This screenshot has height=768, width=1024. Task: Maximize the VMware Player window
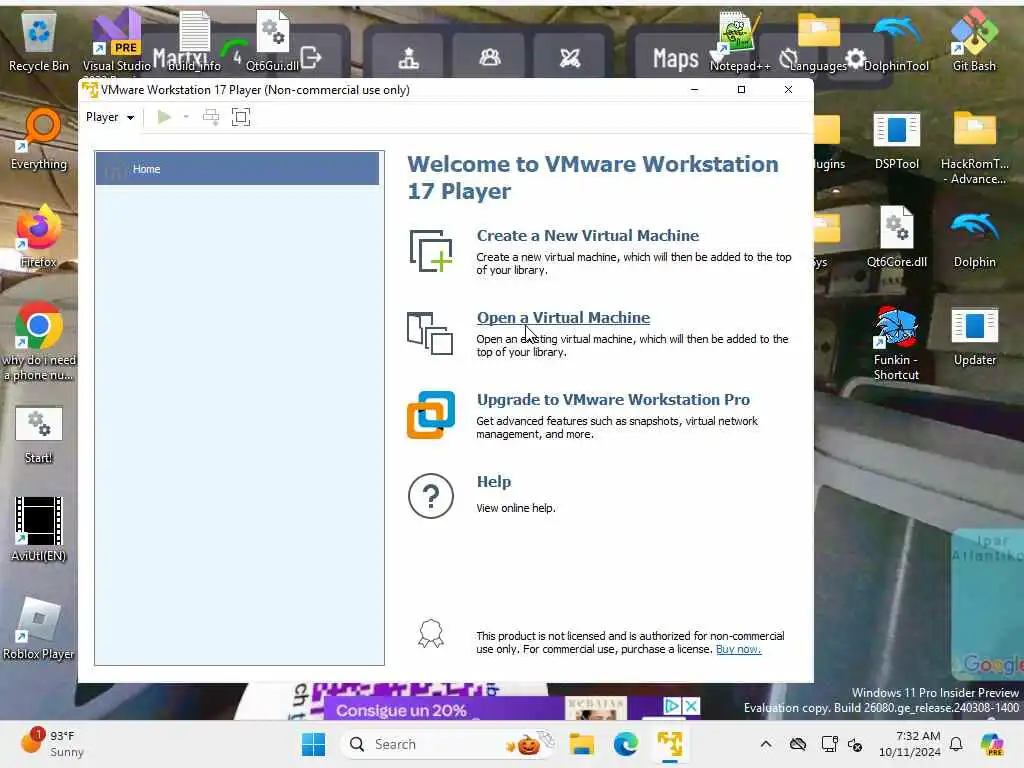[741, 89]
